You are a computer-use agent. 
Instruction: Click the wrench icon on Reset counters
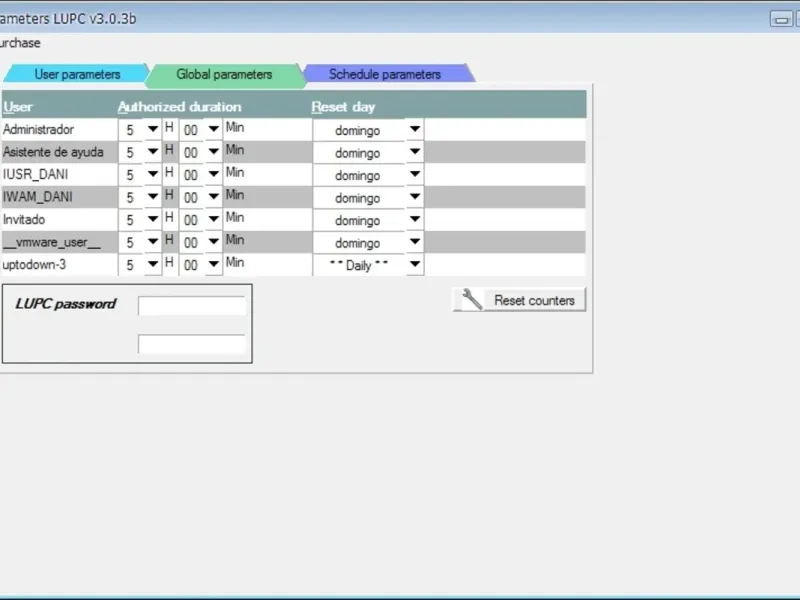[472, 299]
